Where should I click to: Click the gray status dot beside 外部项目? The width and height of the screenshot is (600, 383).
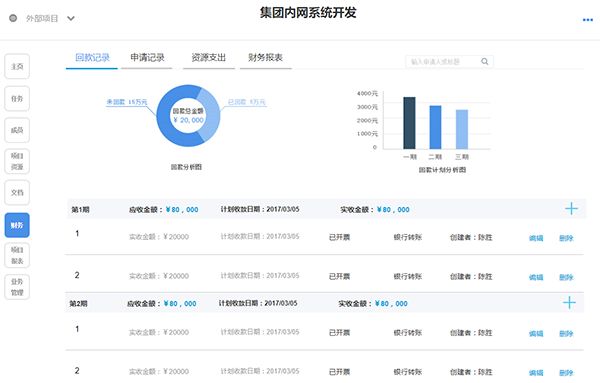[x=13, y=18]
